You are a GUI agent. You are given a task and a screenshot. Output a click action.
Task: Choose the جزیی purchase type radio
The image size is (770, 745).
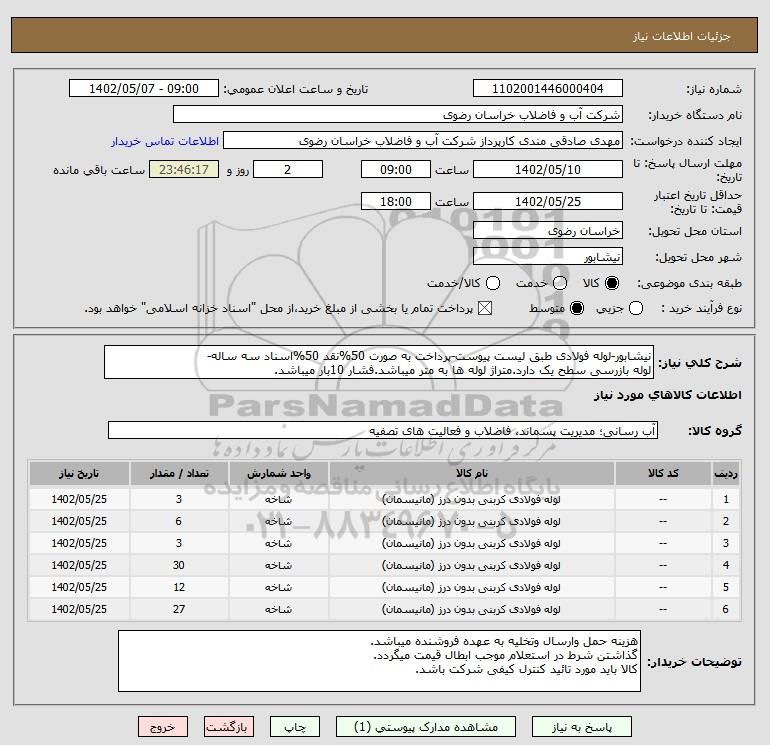point(636,308)
